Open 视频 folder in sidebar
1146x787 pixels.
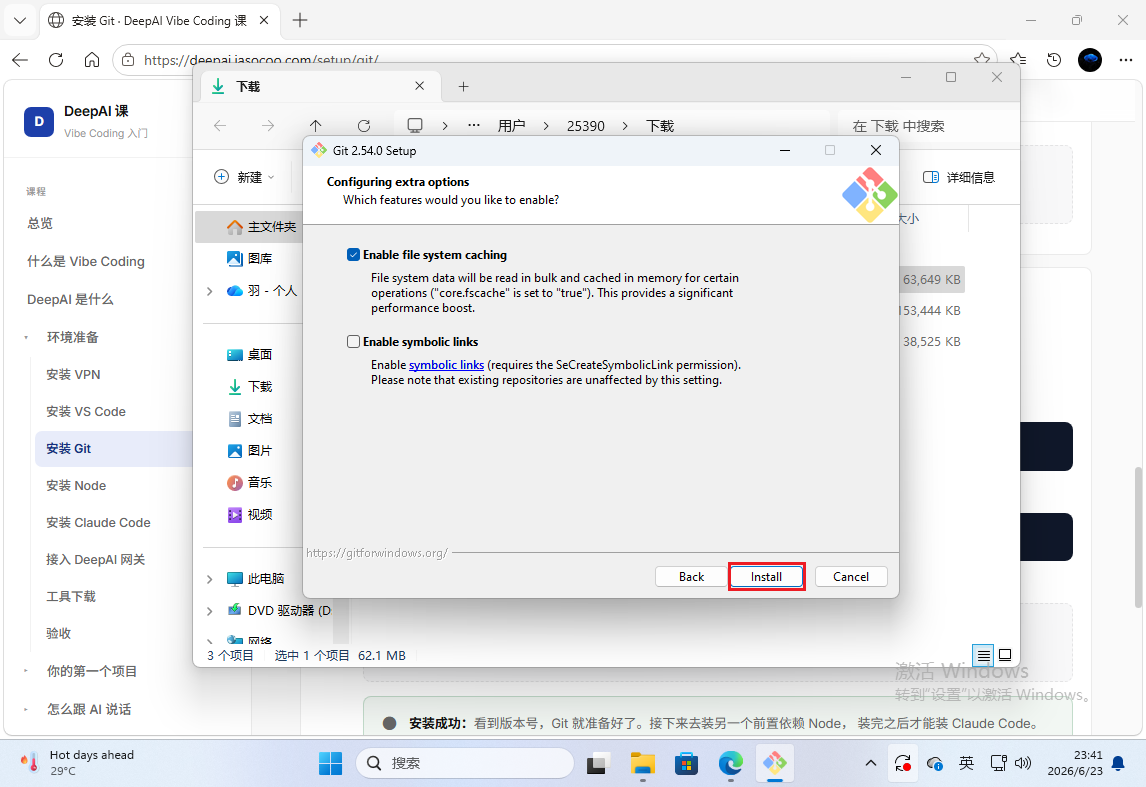pos(249,514)
